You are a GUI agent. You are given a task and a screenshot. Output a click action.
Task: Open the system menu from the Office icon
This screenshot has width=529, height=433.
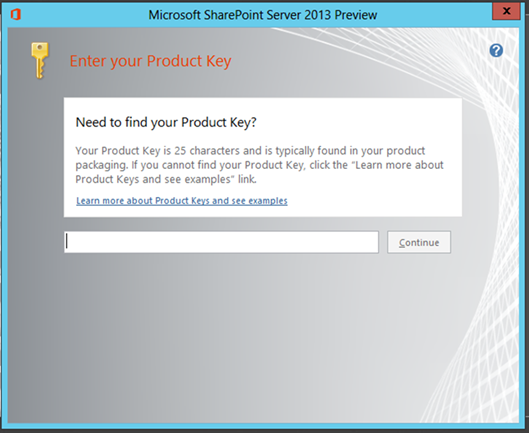16,15
